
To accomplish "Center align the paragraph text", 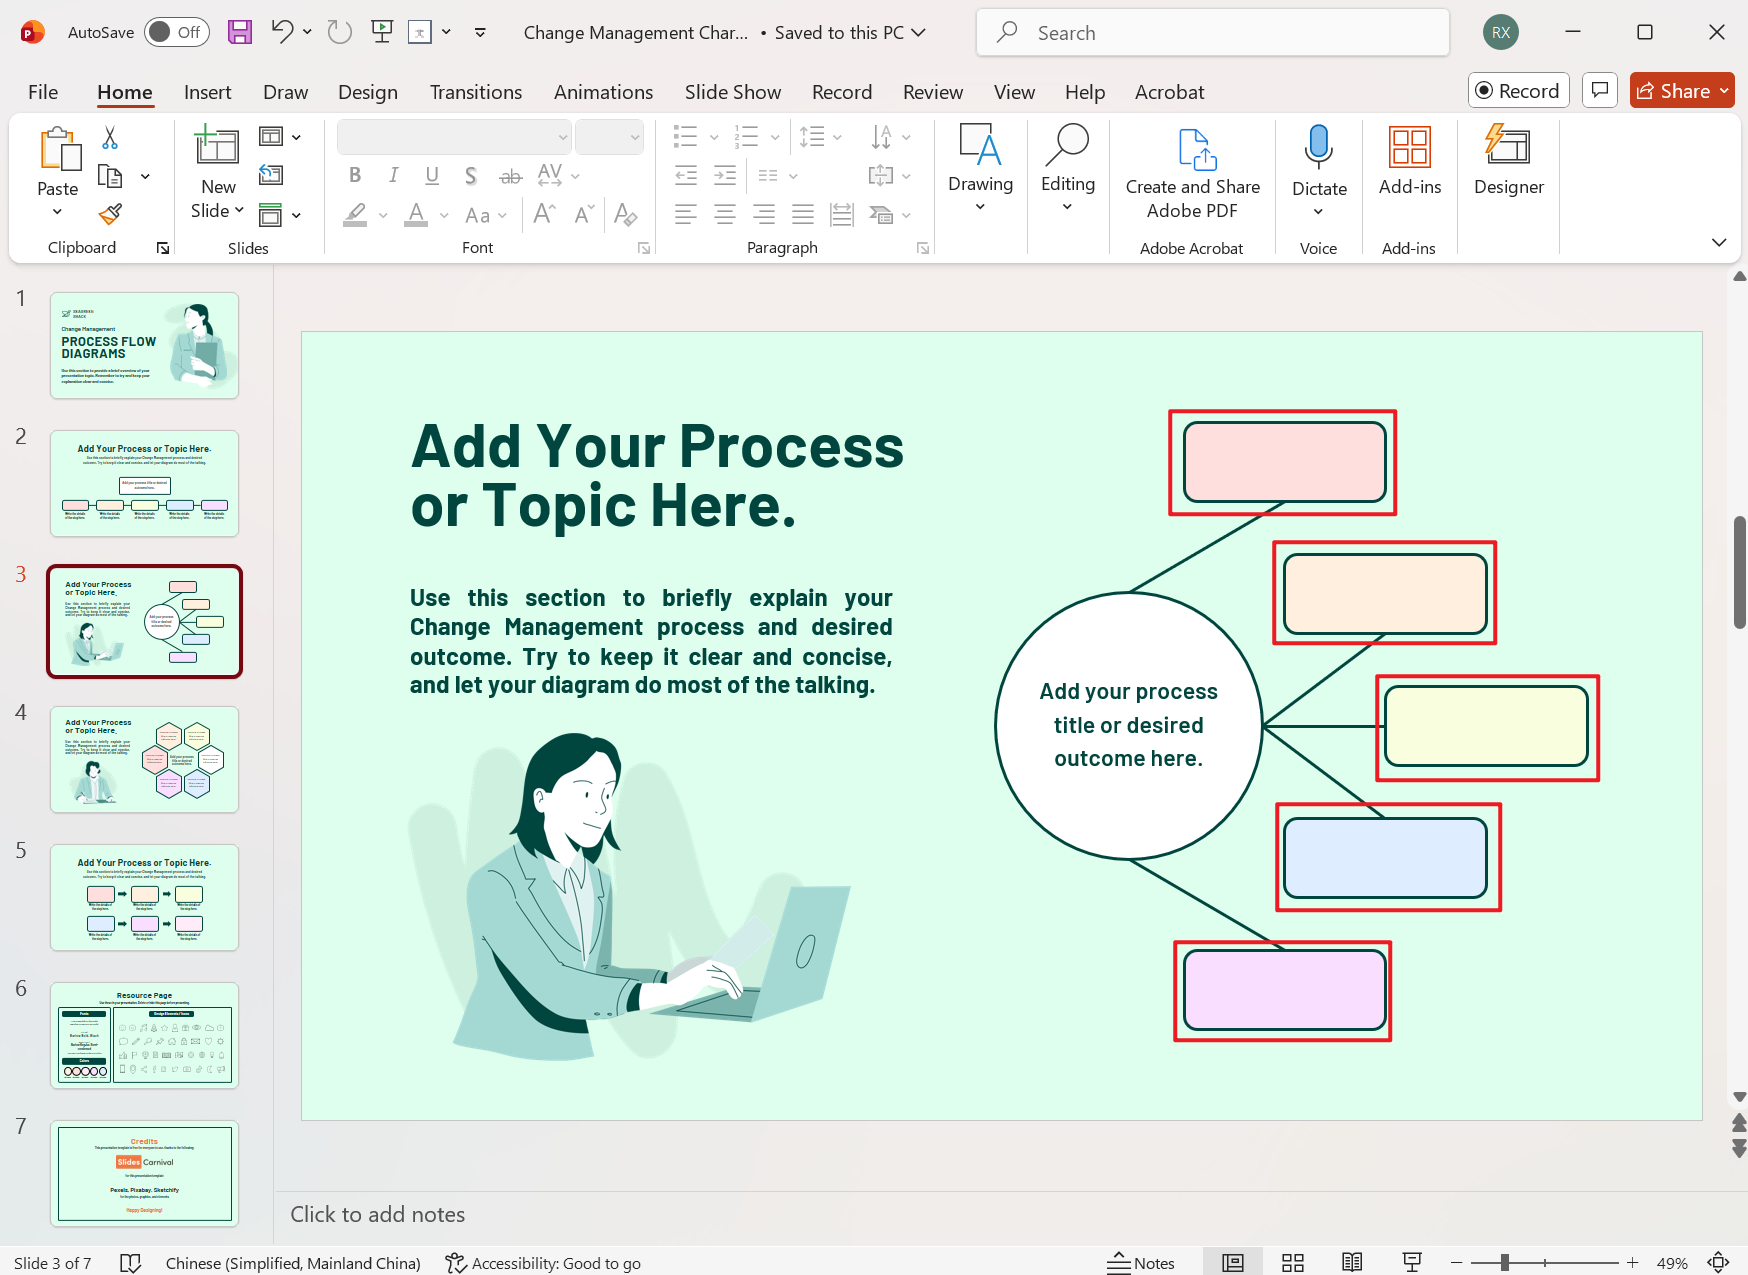I will (724, 213).
